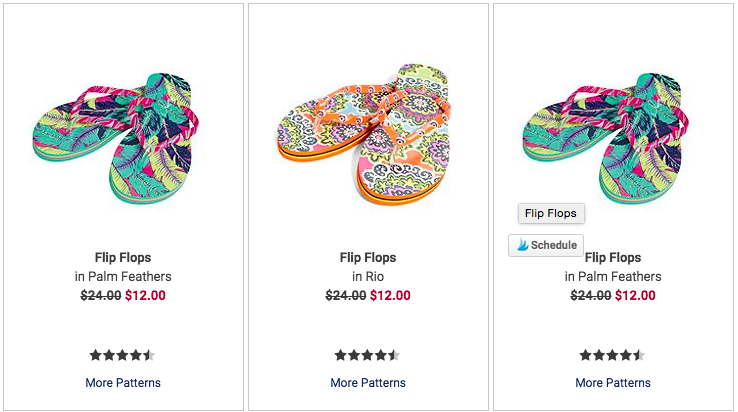Open More Patterns in the third card

click(x=613, y=383)
